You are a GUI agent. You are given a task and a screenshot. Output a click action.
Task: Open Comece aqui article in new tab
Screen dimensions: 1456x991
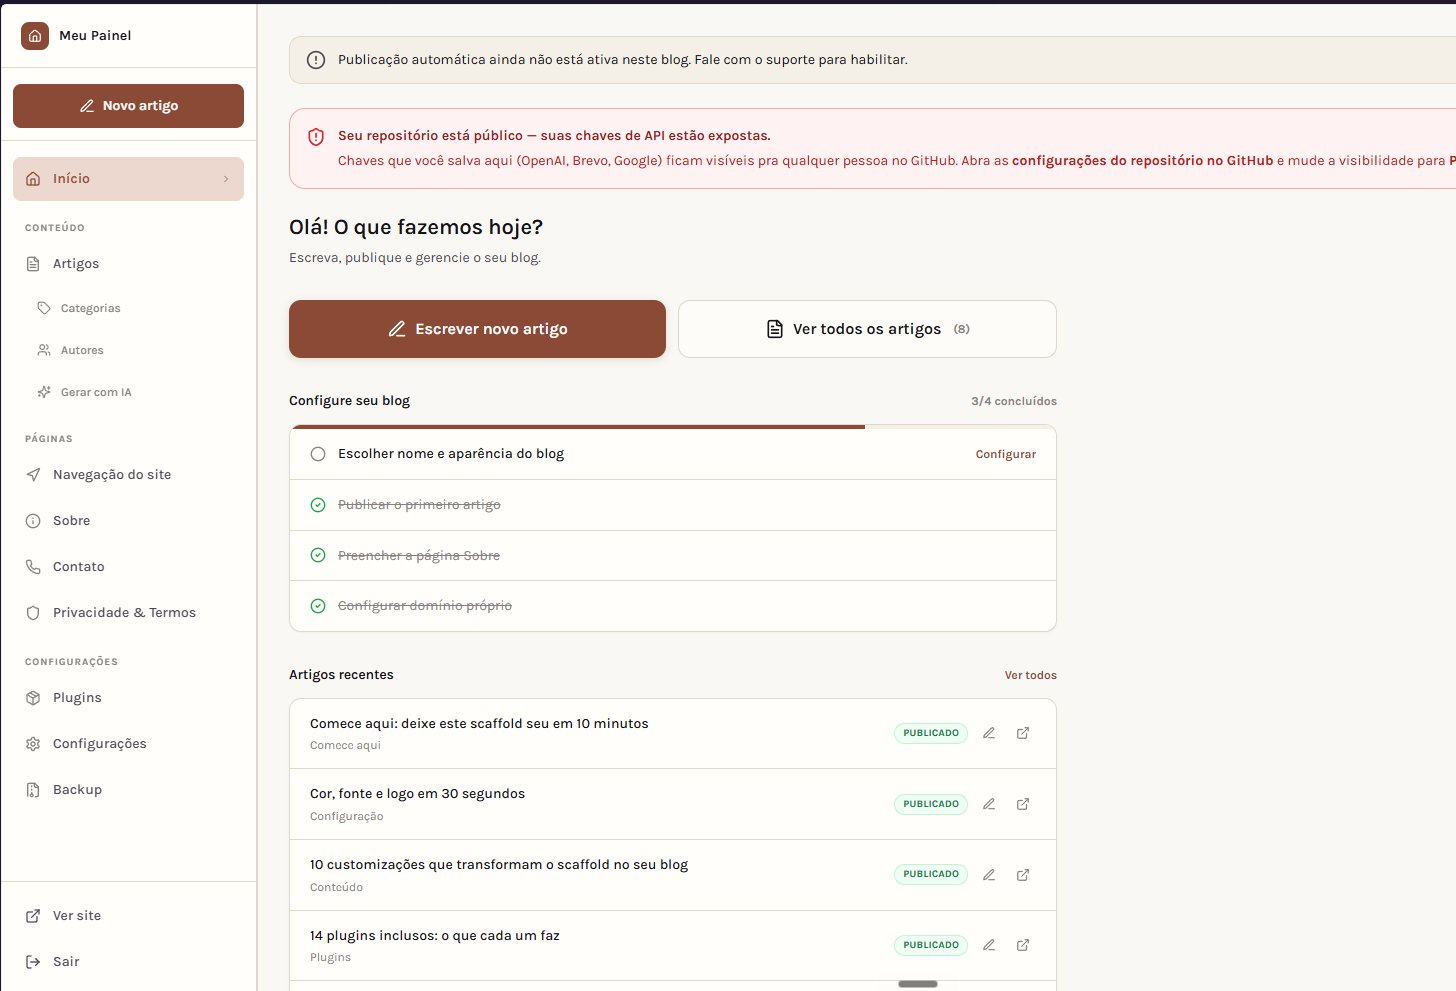(x=1023, y=733)
